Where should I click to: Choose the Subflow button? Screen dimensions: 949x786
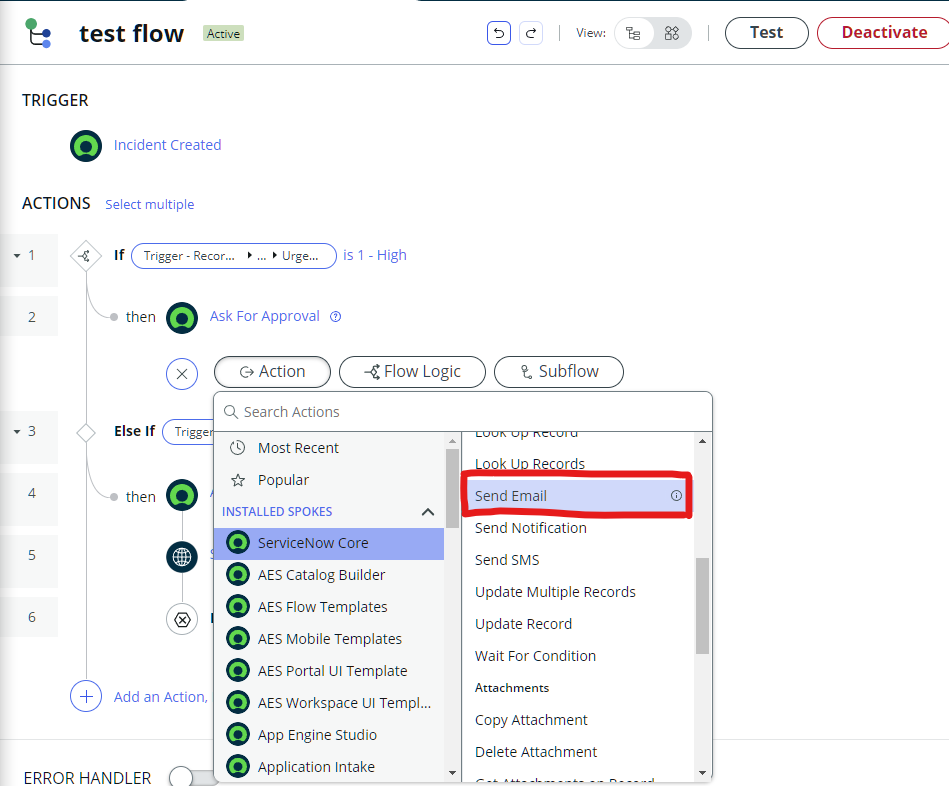click(x=559, y=372)
